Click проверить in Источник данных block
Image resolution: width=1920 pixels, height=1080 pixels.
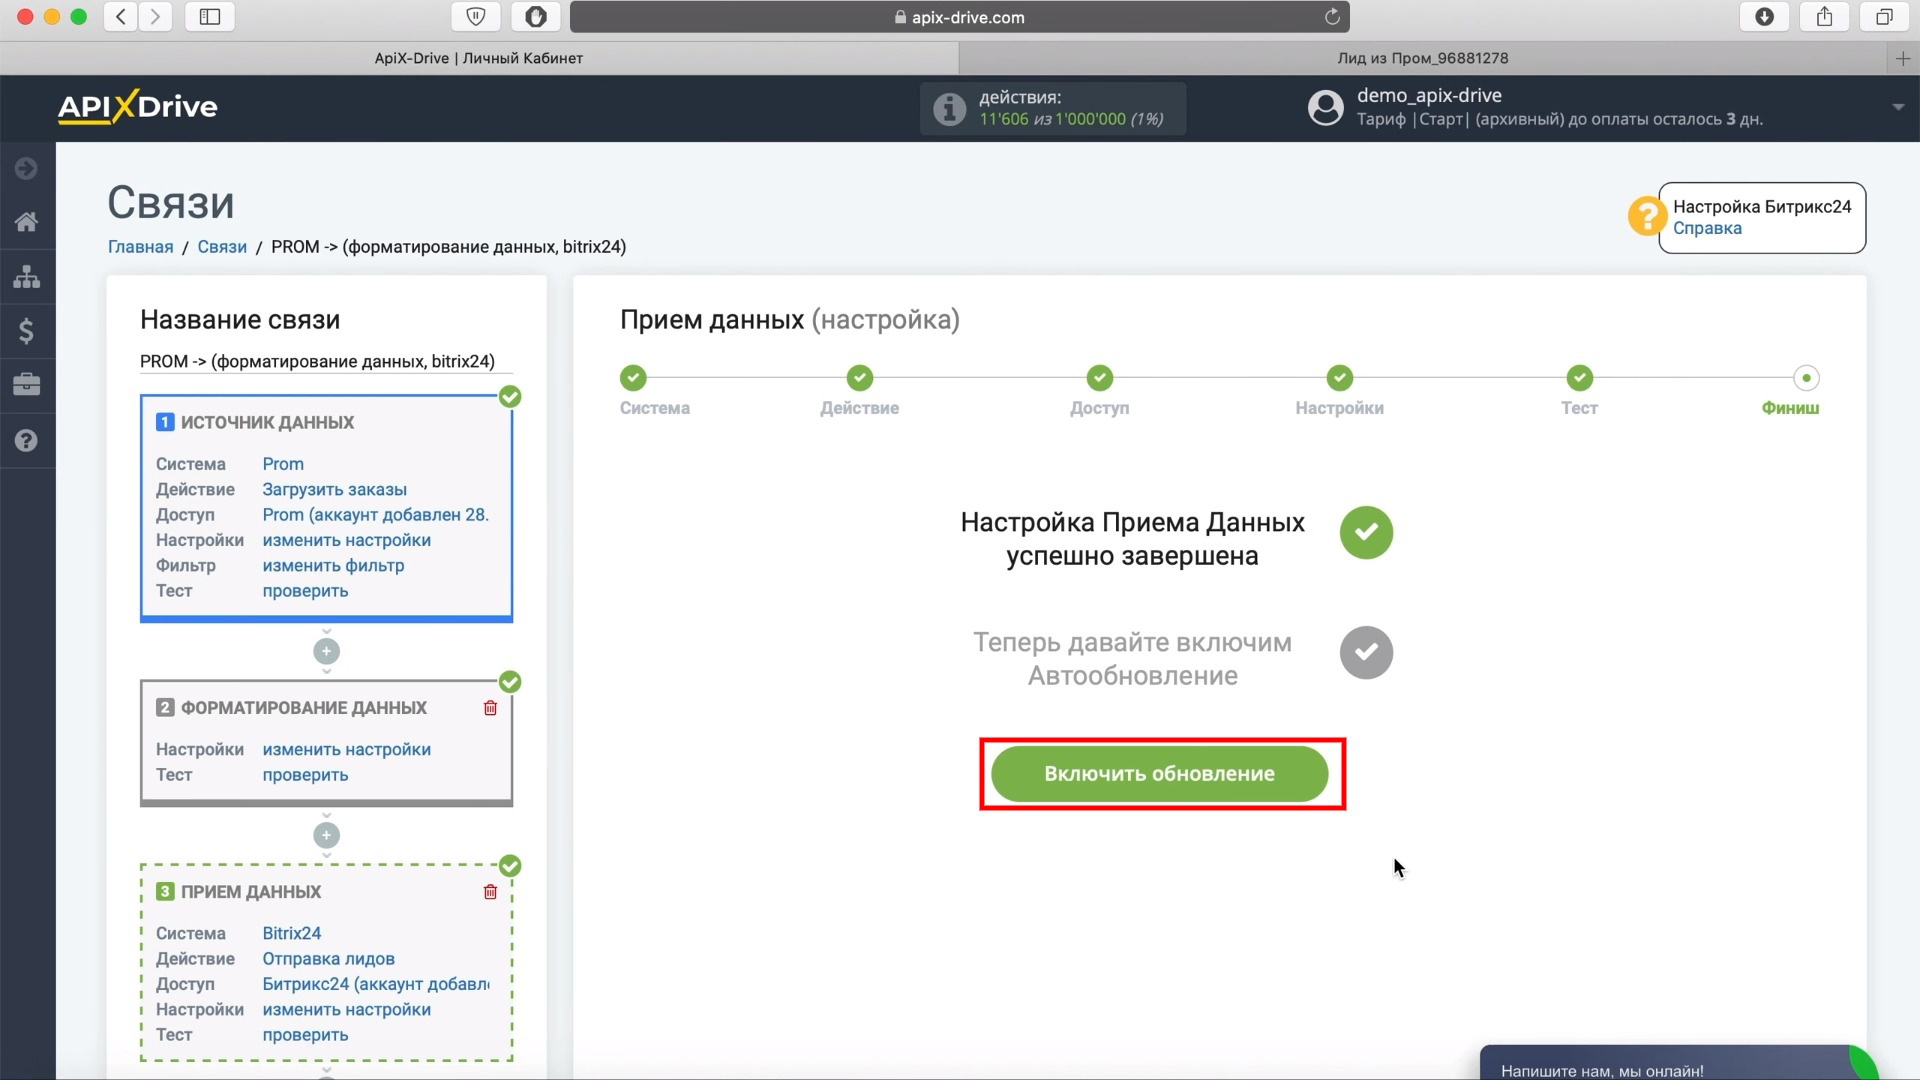[x=305, y=591]
